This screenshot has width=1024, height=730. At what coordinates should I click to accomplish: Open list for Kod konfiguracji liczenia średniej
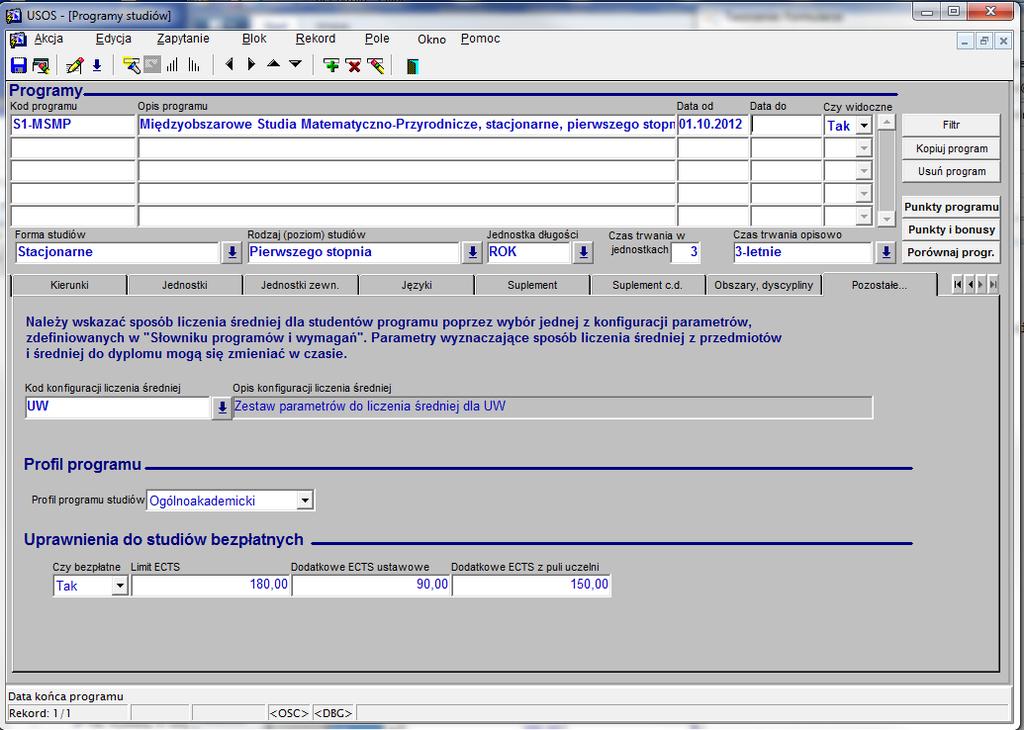tap(222, 407)
